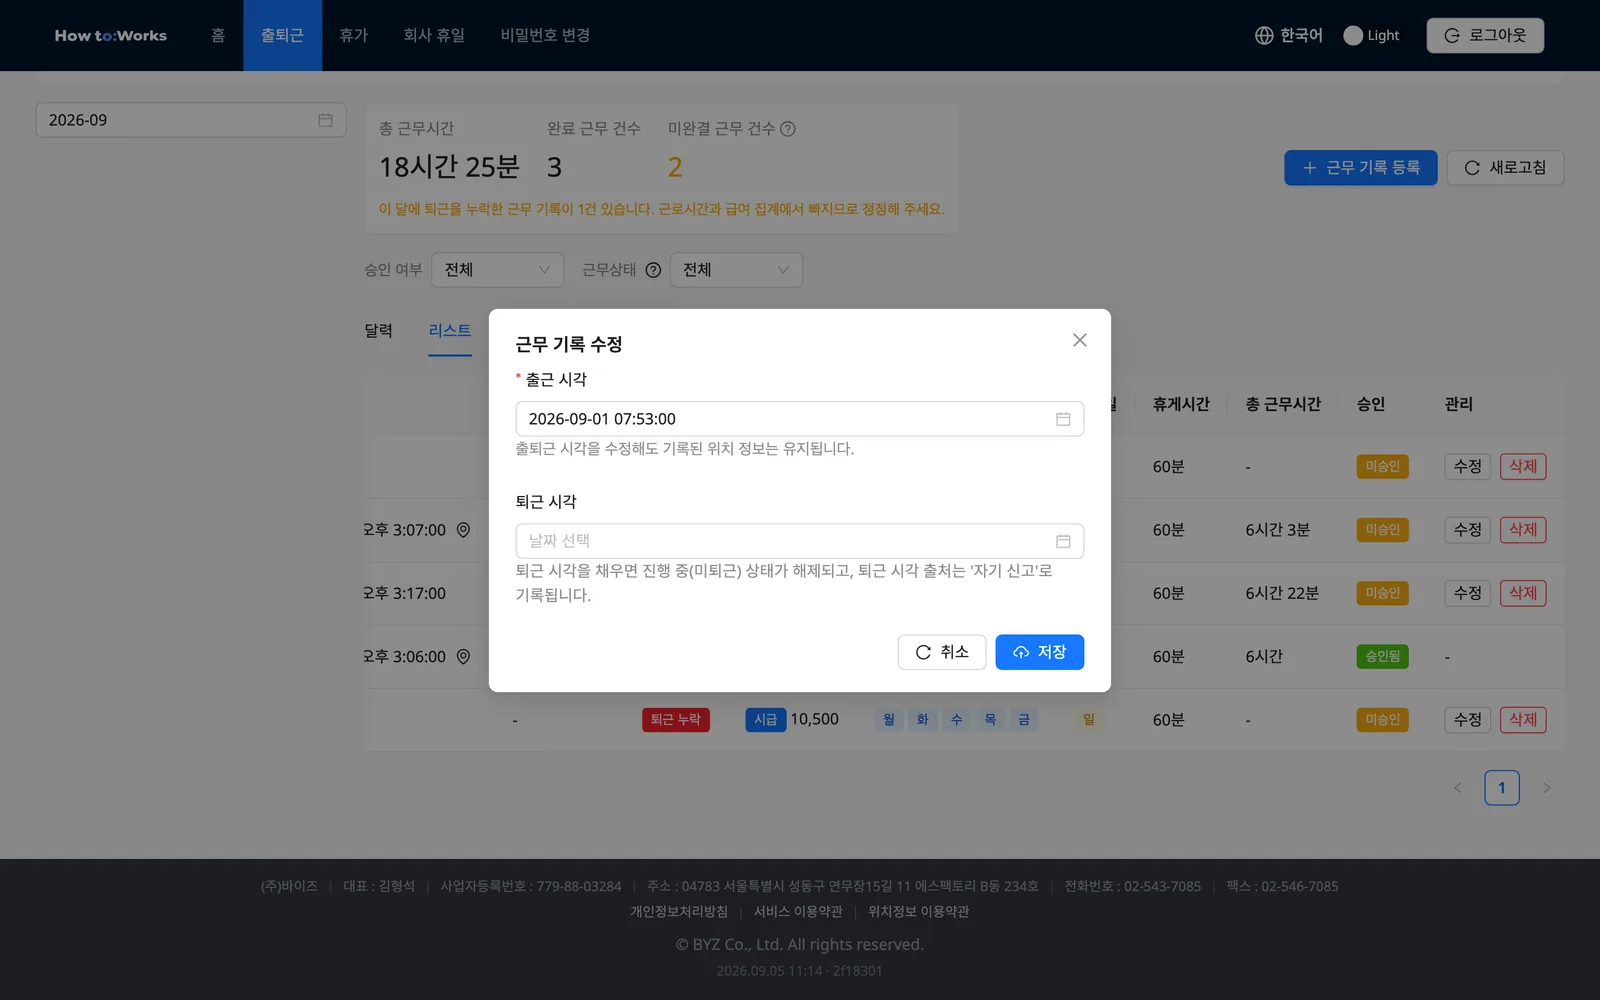Click the 출근 시각 datetime input
The width and height of the screenshot is (1600, 1000).
pyautogui.click(x=799, y=419)
